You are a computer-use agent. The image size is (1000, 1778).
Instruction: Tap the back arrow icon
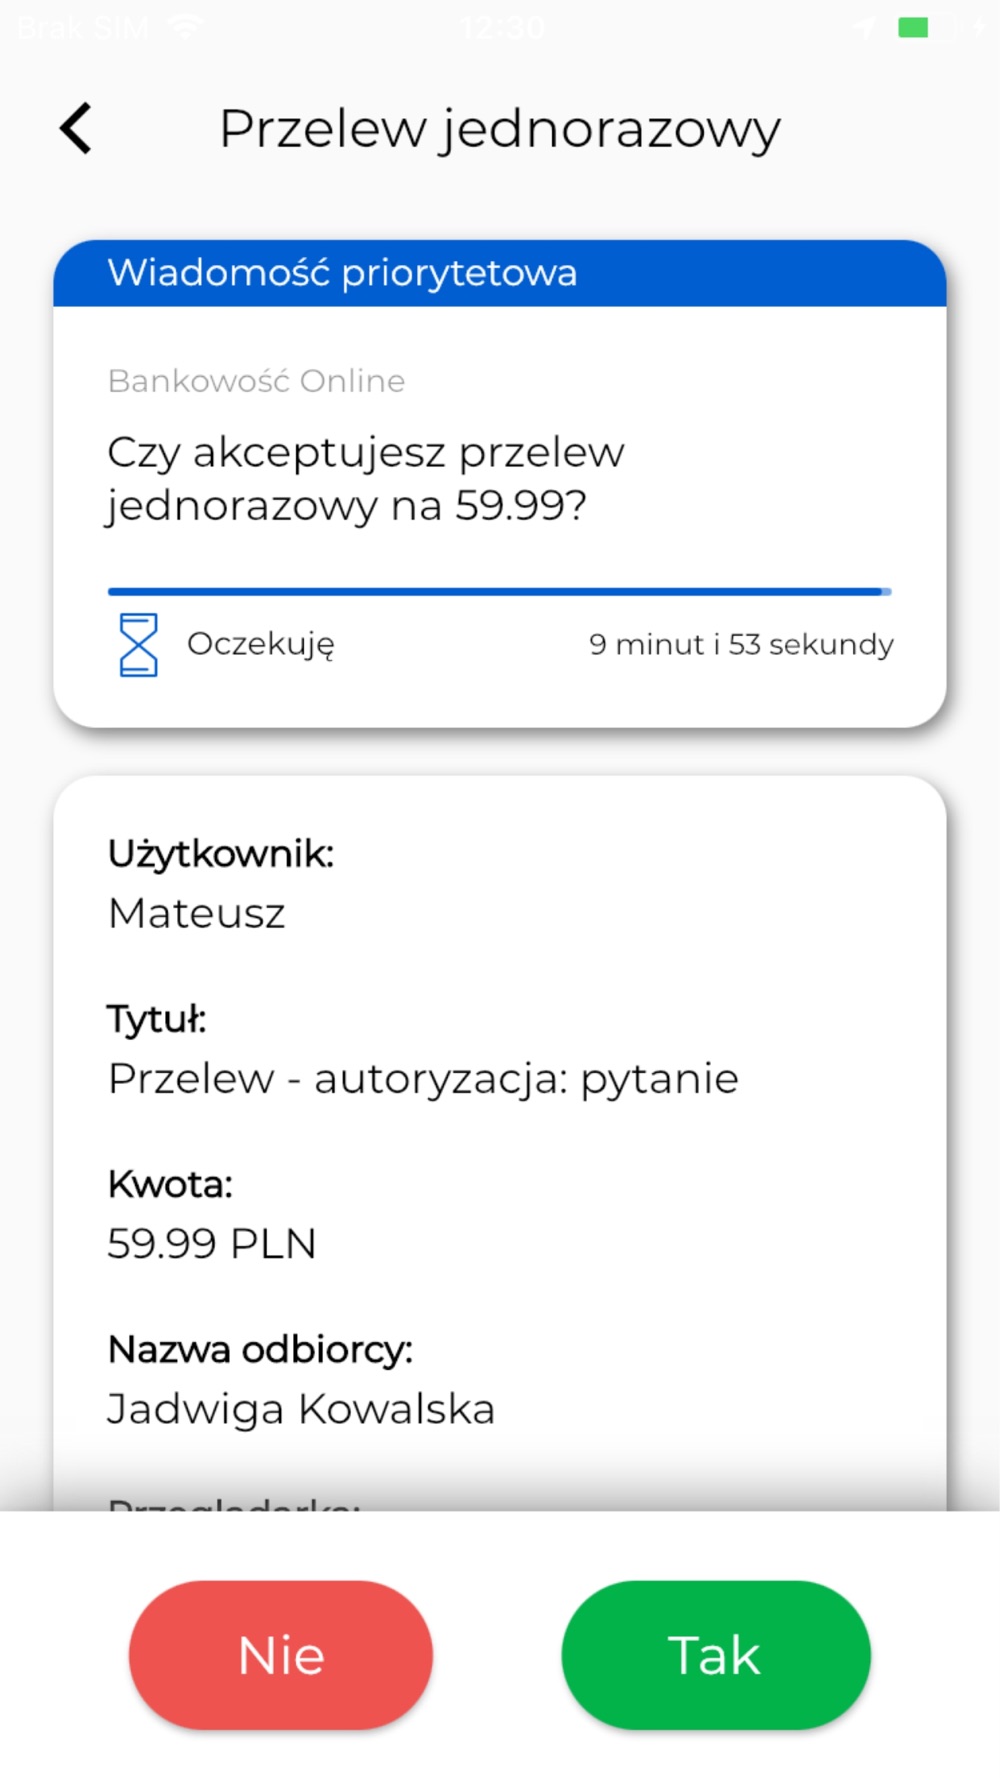click(x=76, y=128)
